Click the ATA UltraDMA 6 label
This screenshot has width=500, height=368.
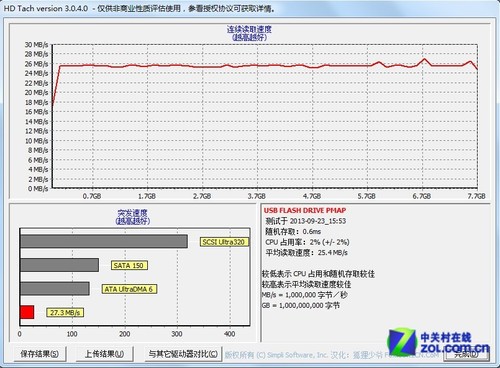click(x=129, y=289)
